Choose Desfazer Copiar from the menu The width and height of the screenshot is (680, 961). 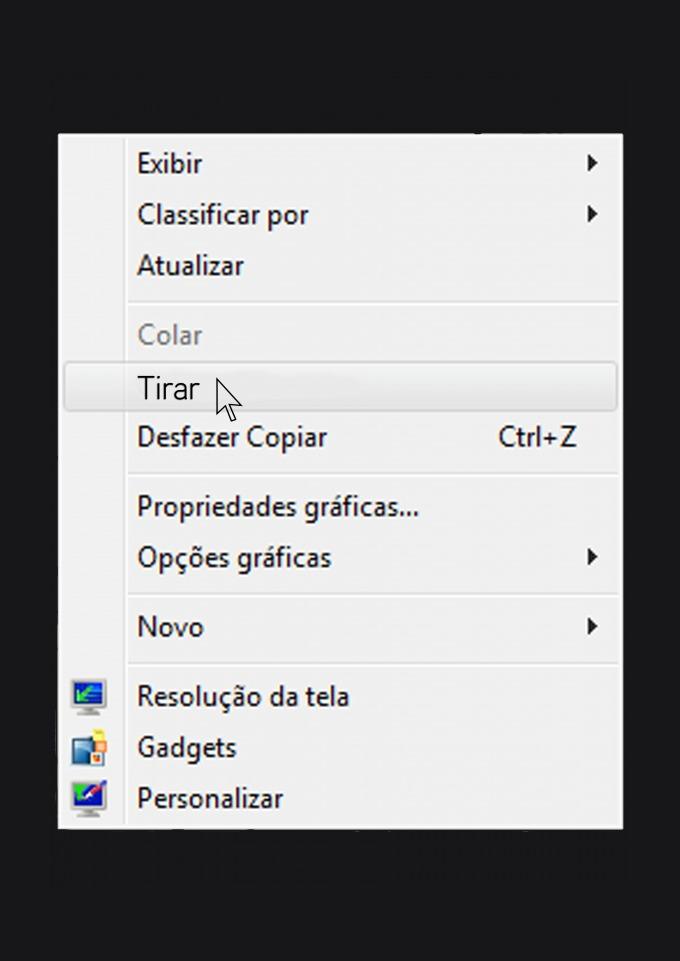pyautogui.click(x=232, y=437)
